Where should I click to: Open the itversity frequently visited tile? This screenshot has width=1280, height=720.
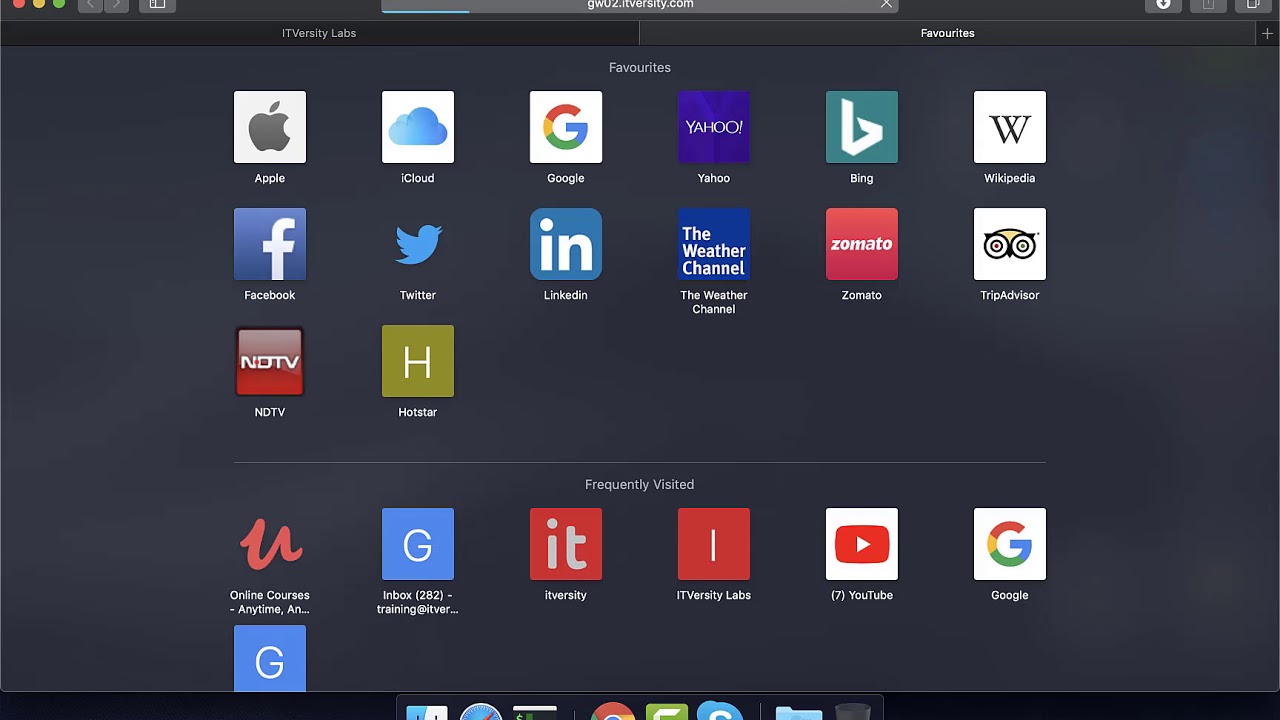pos(565,544)
